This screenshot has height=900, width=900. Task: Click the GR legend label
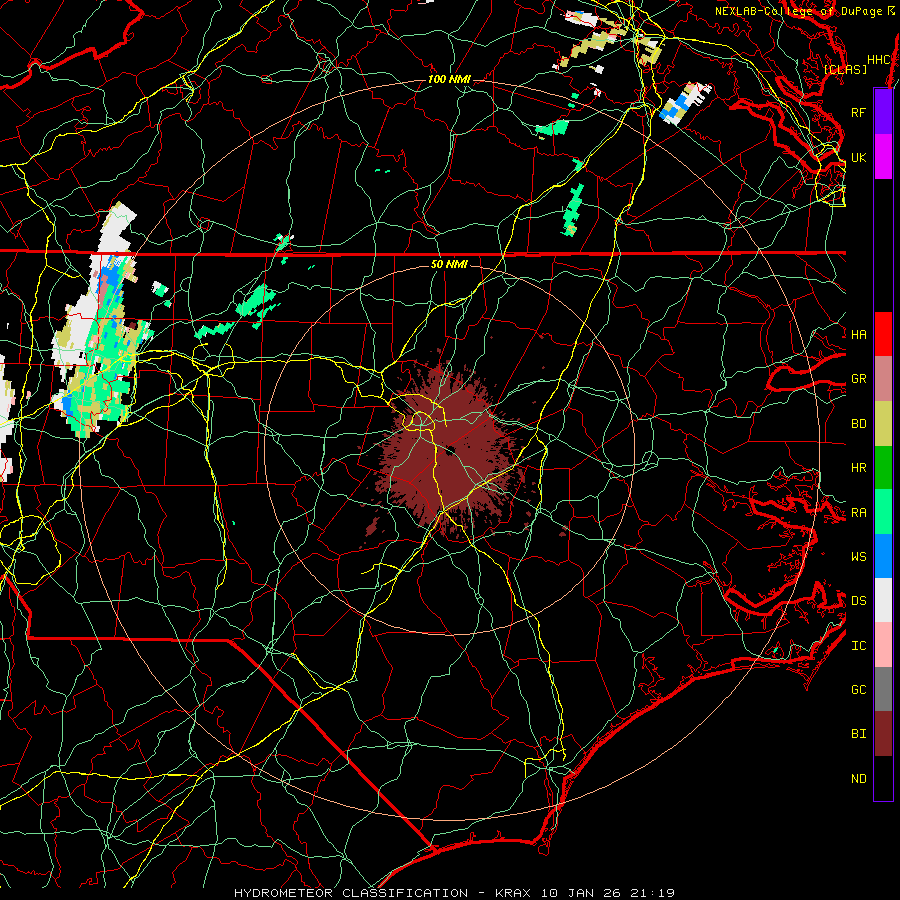(858, 379)
